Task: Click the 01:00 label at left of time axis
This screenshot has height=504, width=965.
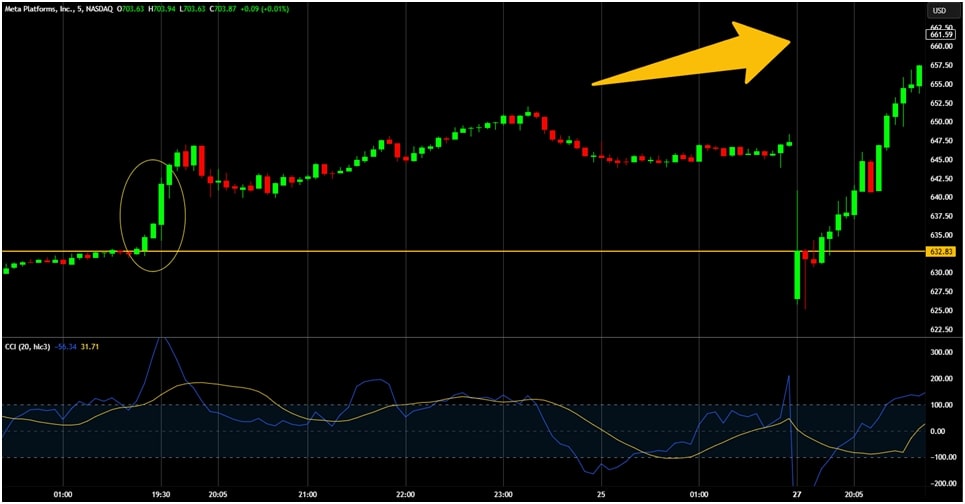Action: (x=62, y=494)
